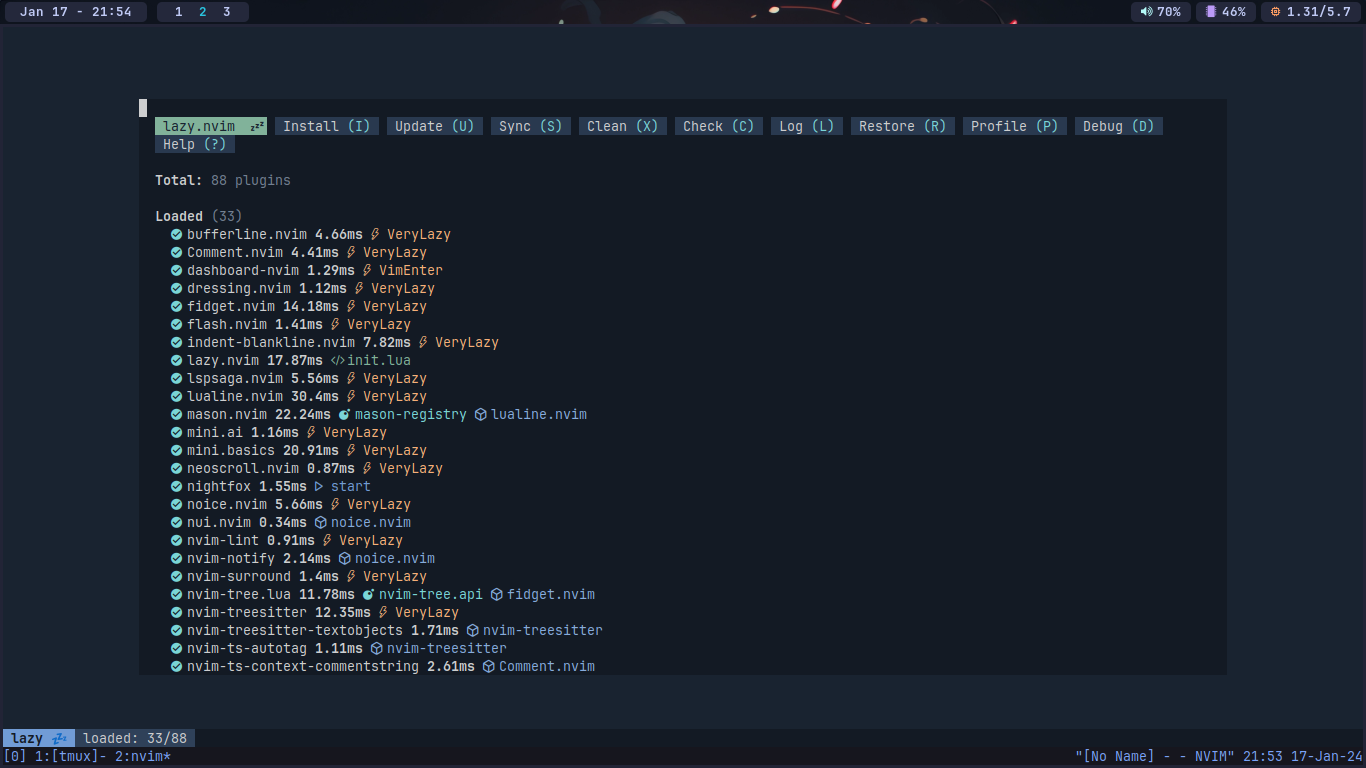The height and width of the screenshot is (768, 1366).
Task: Select tmux window 2:nvim
Action: (143, 757)
